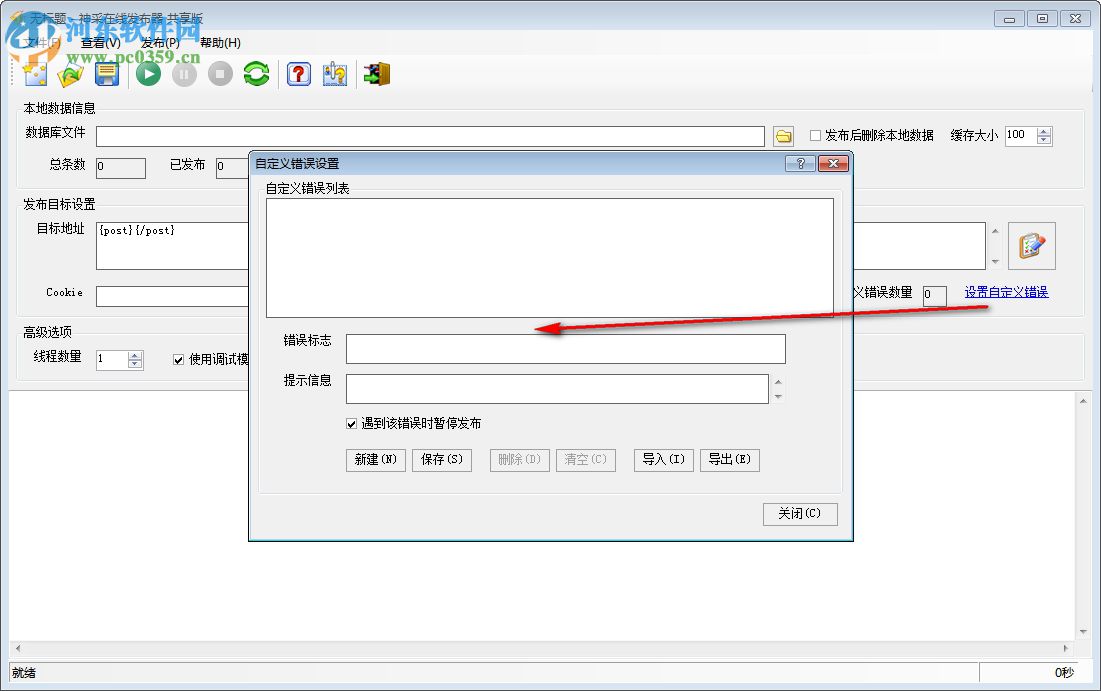
Task: Browse for database file with folder icon
Action: pos(784,136)
